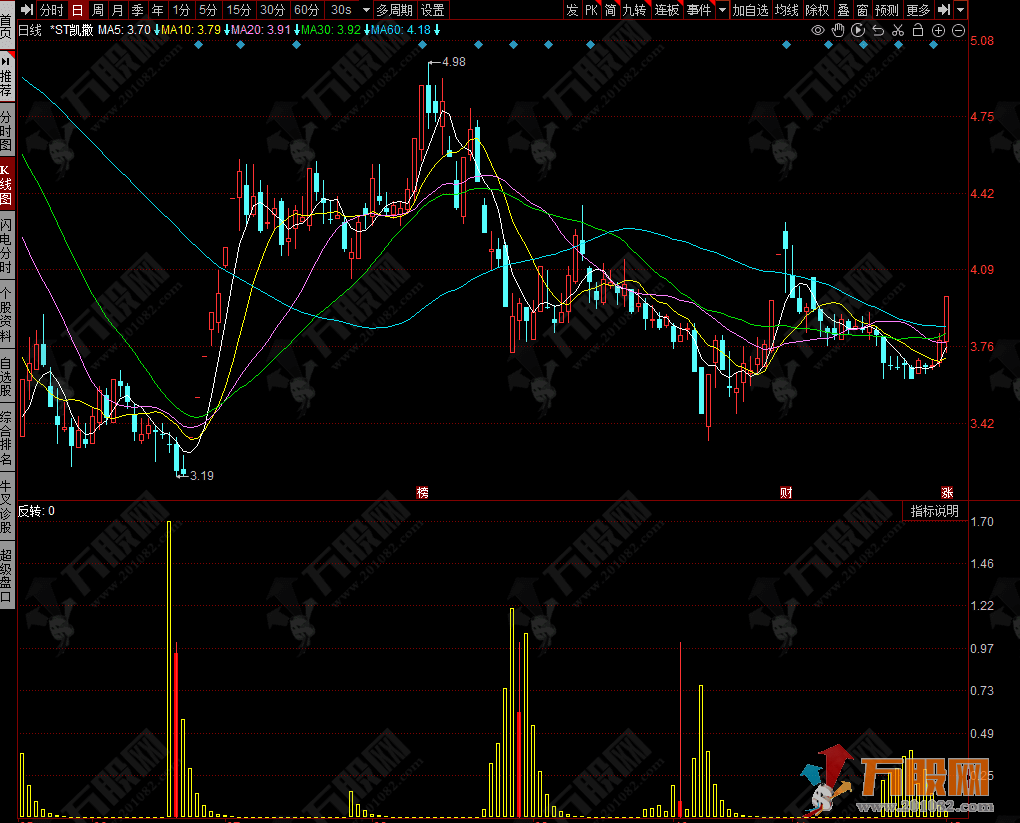Click the undo arrow icon
The height and width of the screenshot is (823, 1020).
click(878, 31)
